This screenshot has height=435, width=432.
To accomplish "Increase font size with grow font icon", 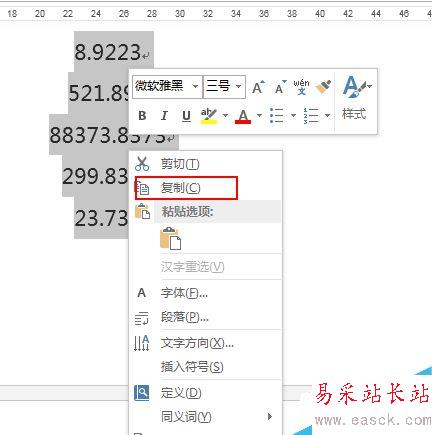I will [258, 87].
